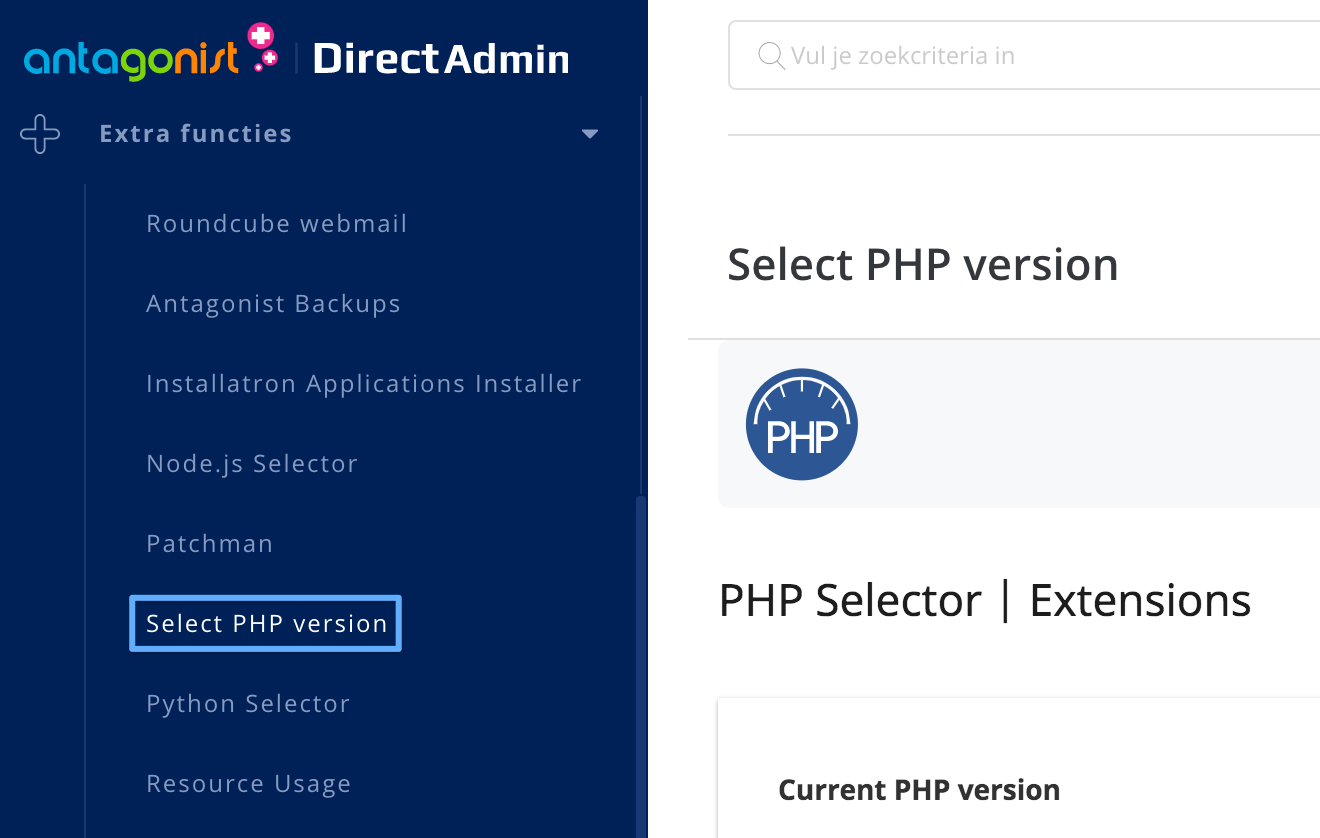Screen dimensions: 1320x838
Task: Click the Antagonist logo
Action: coord(151,50)
